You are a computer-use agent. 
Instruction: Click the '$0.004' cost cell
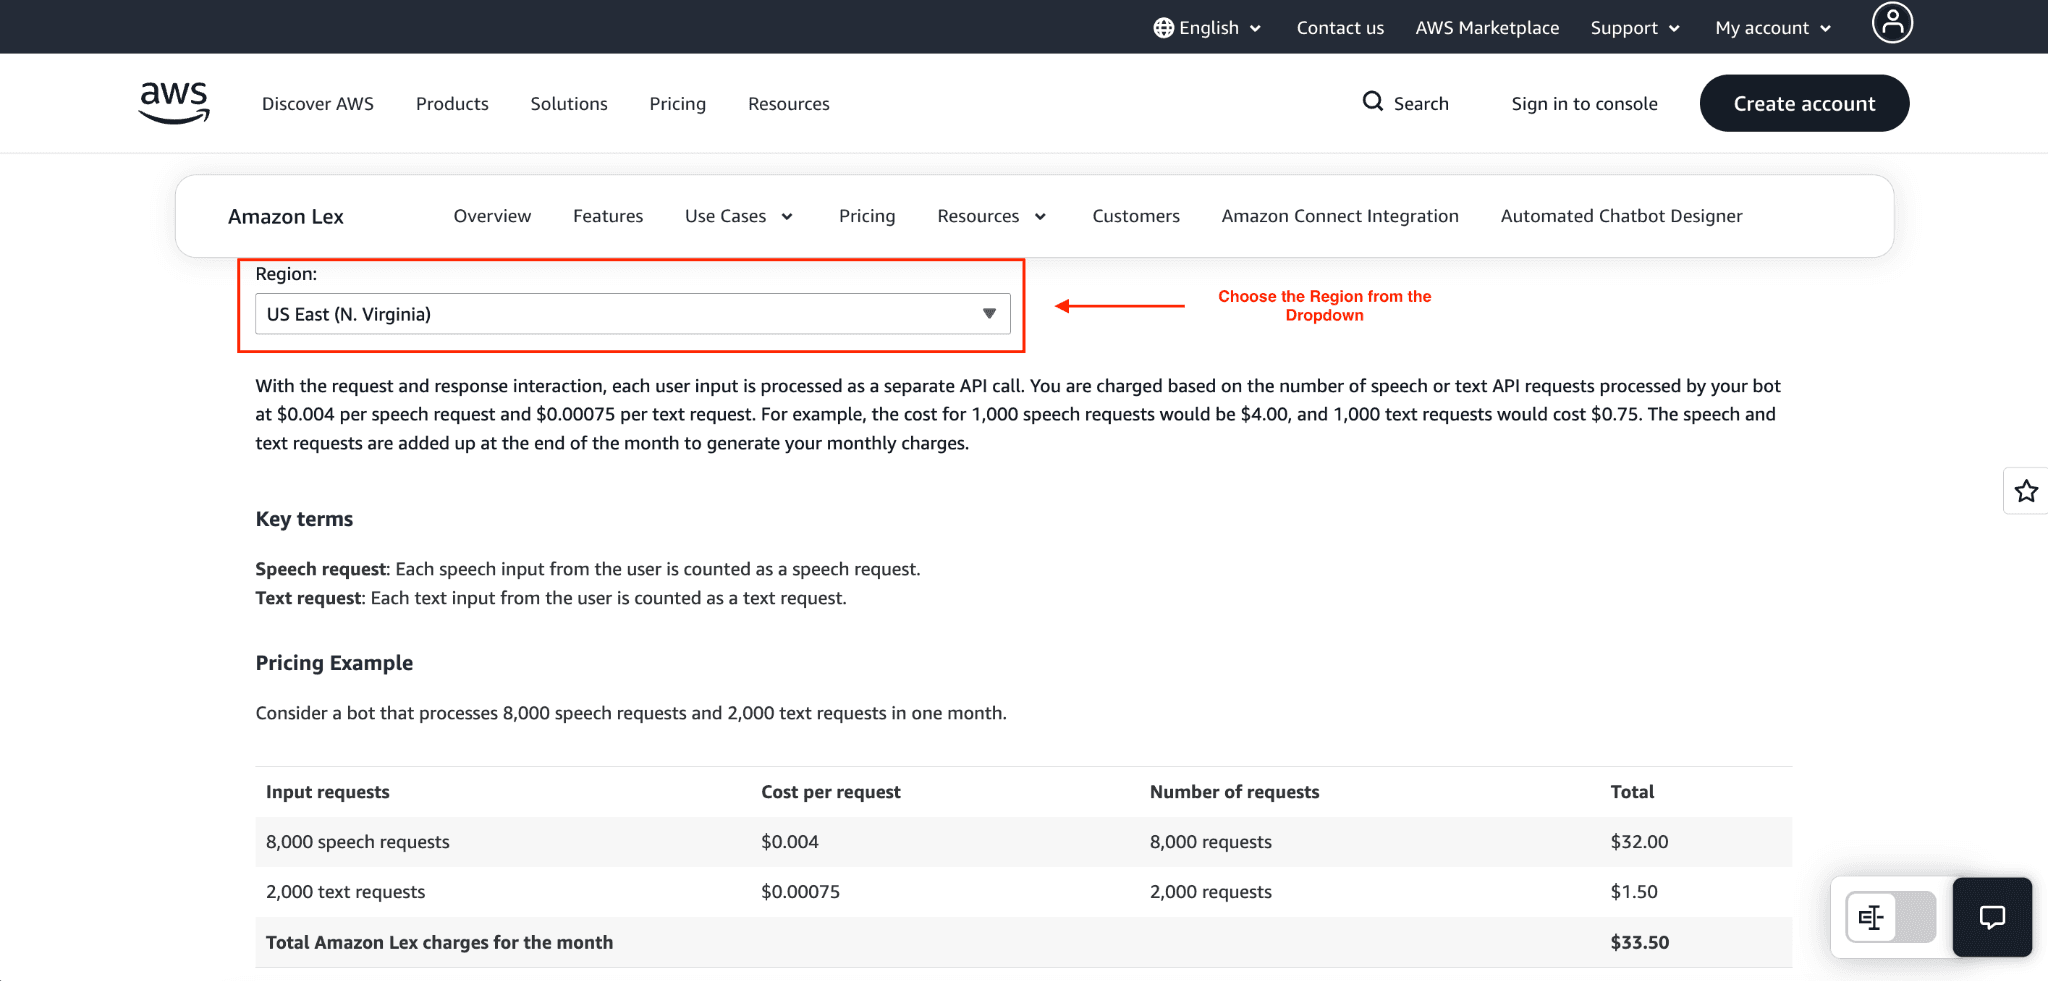coord(790,842)
